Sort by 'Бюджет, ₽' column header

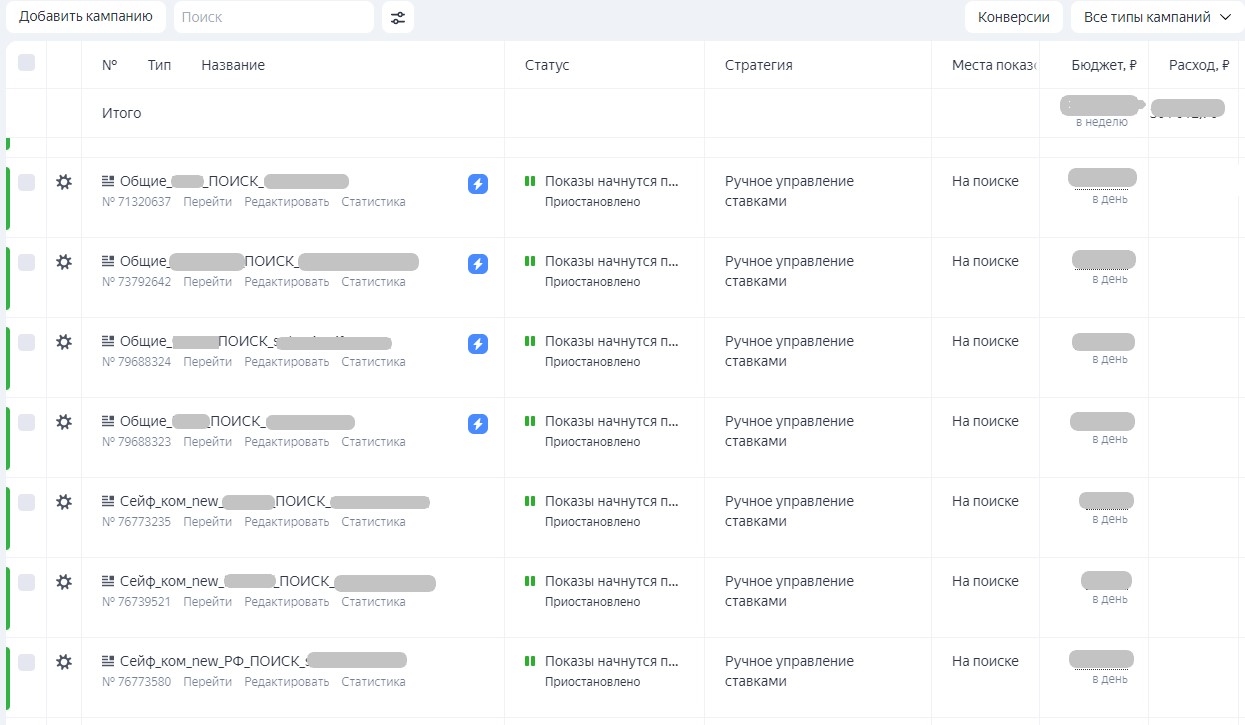pyautogui.click(x=1103, y=65)
